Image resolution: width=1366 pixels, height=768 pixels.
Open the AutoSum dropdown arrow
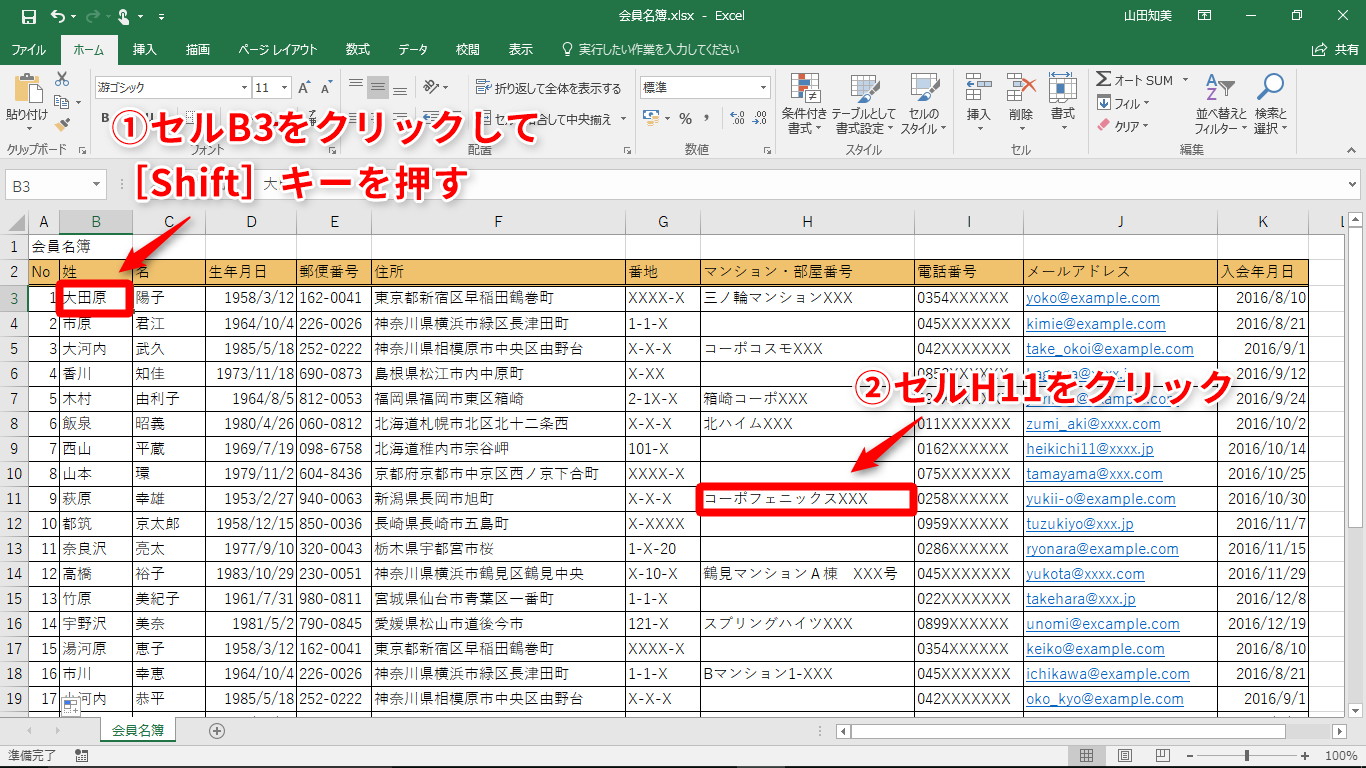coord(1185,80)
